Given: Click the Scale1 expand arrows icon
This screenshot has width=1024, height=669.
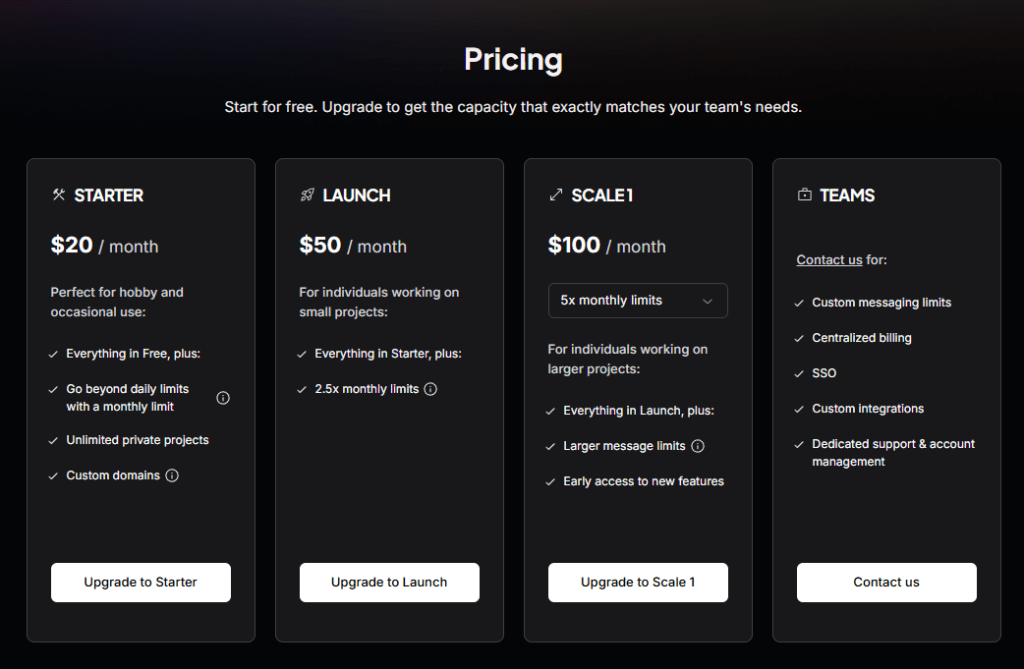Looking at the screenshot, I should [556, 195].
